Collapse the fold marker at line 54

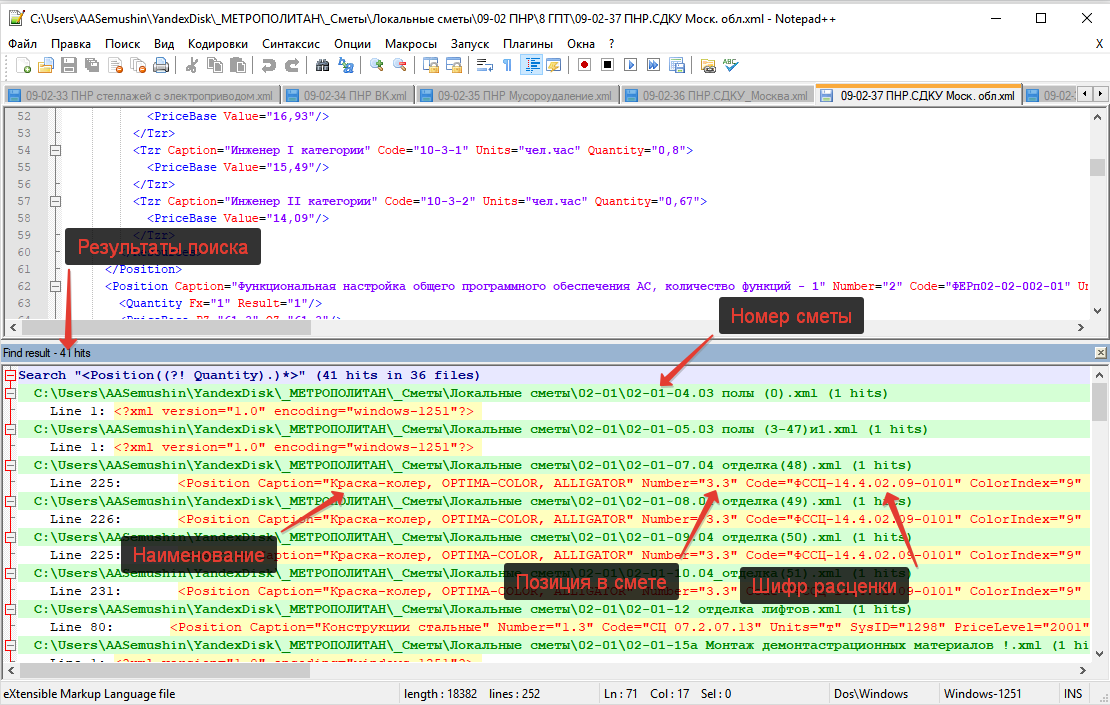click(55, 150)
